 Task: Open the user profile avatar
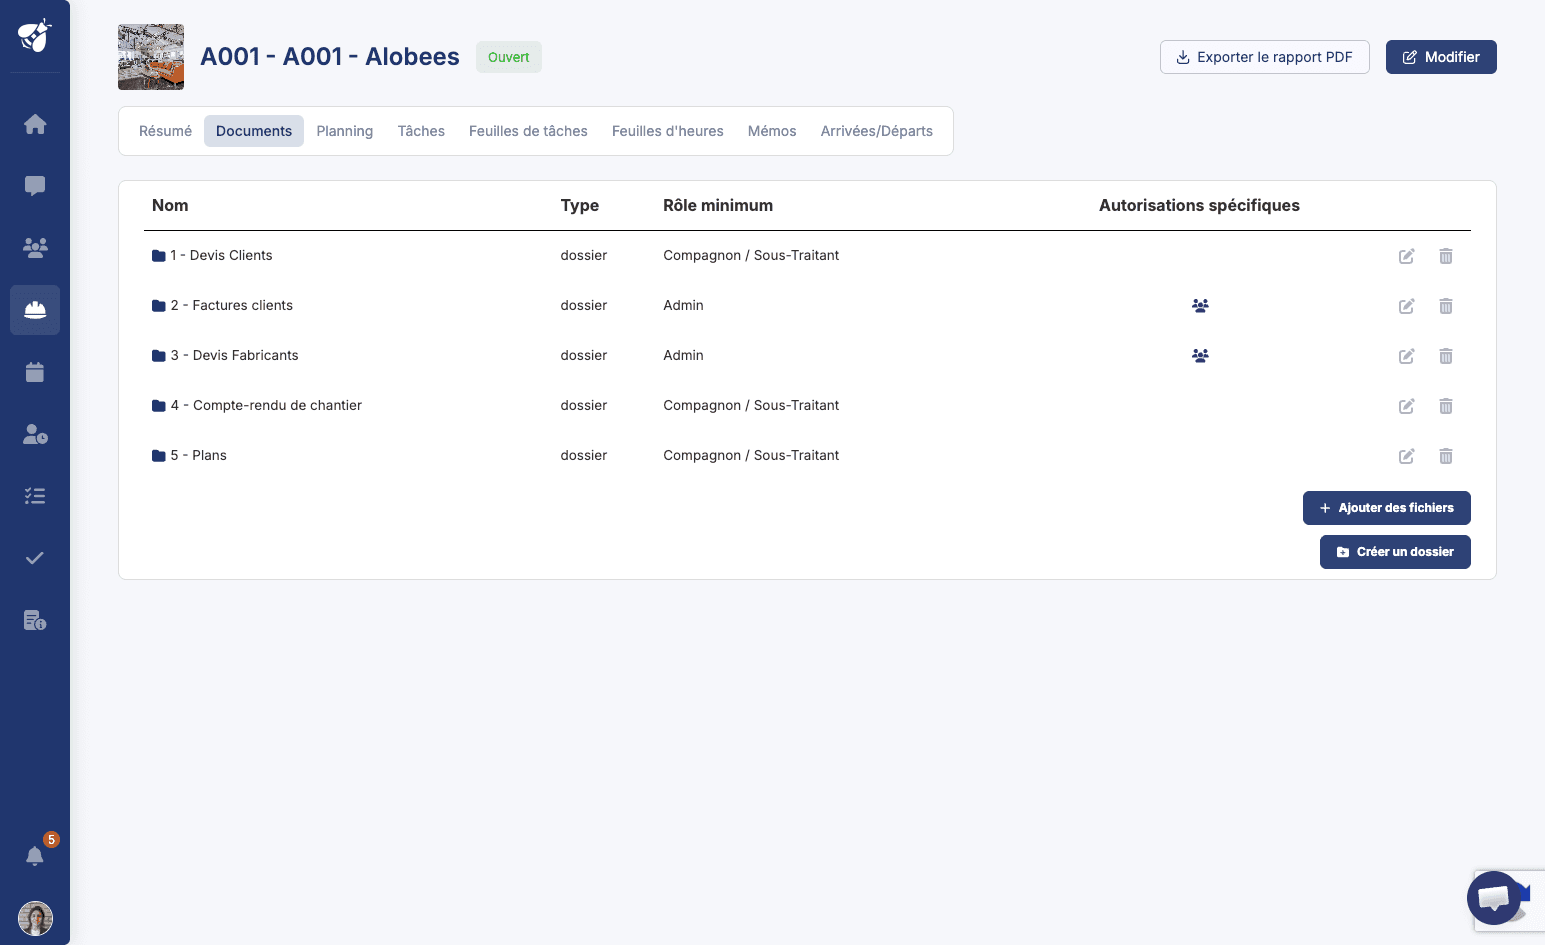(35, 918)
